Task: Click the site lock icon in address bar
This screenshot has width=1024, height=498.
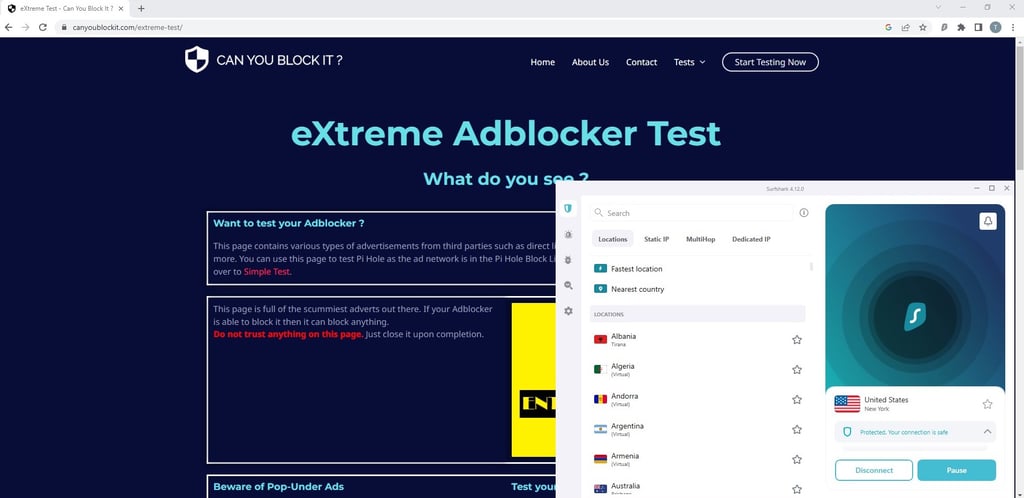Action: pos(64,27)
